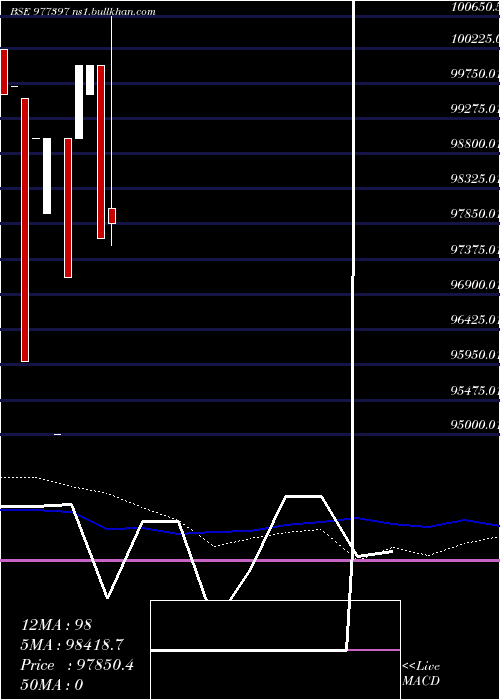The width and height of the screenshot is (500, 700).
Task: Click the 100225 price axis label
Action: click(475, 39)
